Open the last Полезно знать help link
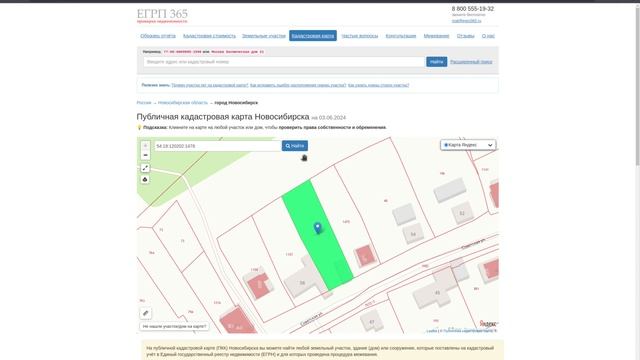This screenshot has height=360, width=640. click(x=378, y=85)
